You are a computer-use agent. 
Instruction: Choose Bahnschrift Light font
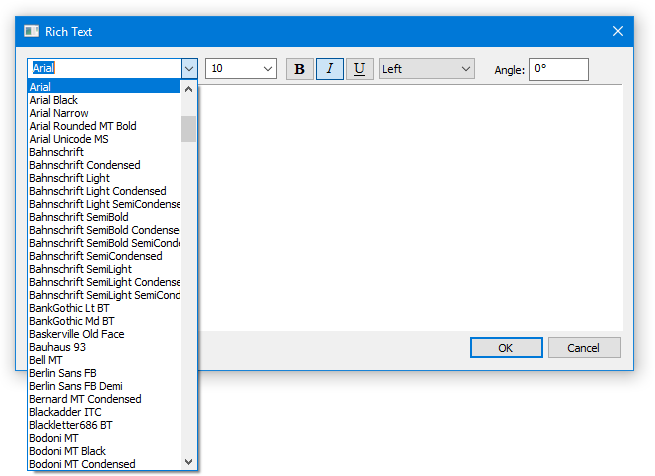coord(104,178)
